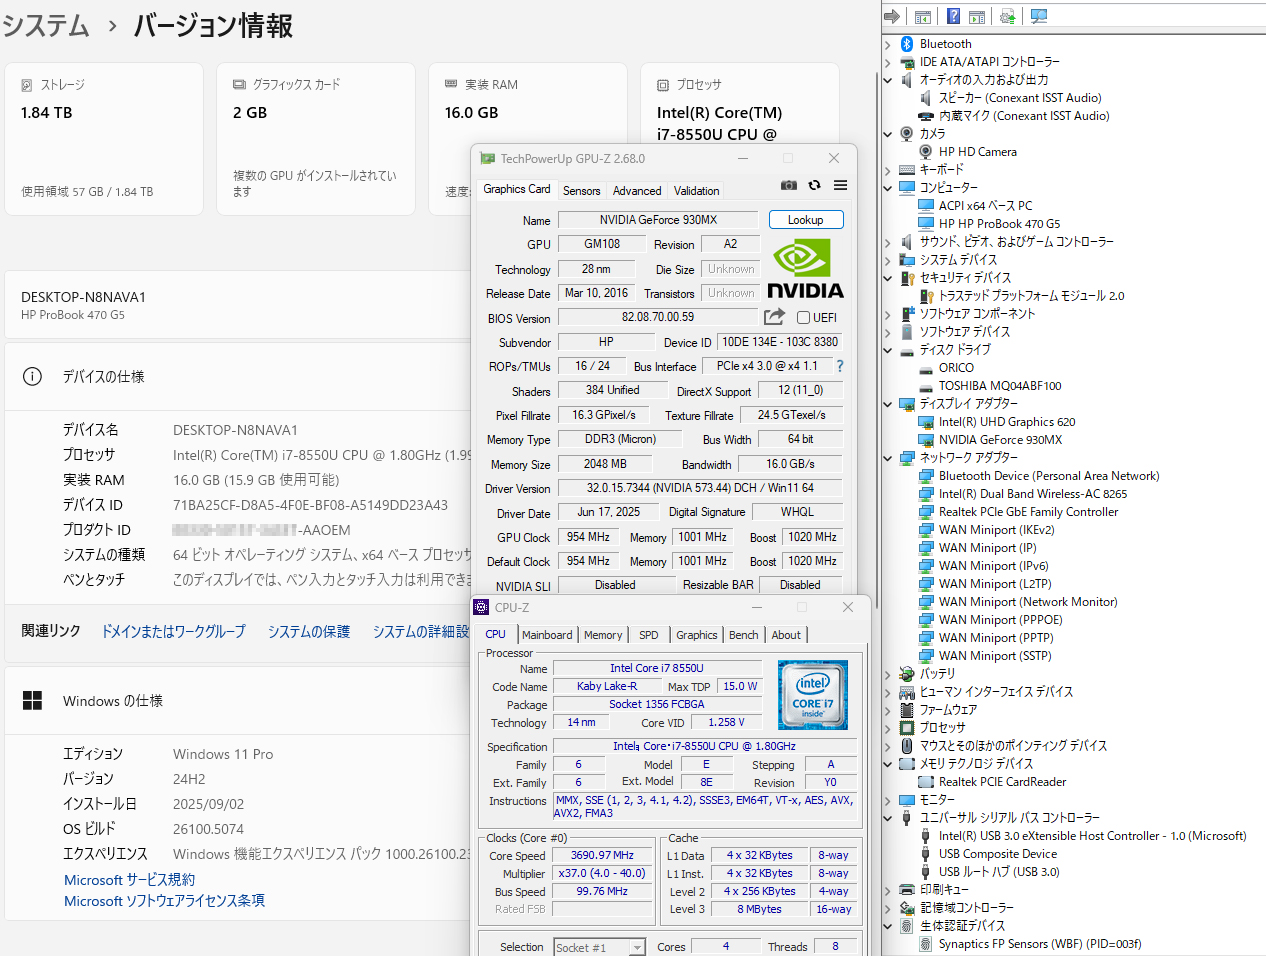The image size is (1266, 956).
Task: Select NVIDIA GeForce 930MX in device tree
Action: [1000, 440]
